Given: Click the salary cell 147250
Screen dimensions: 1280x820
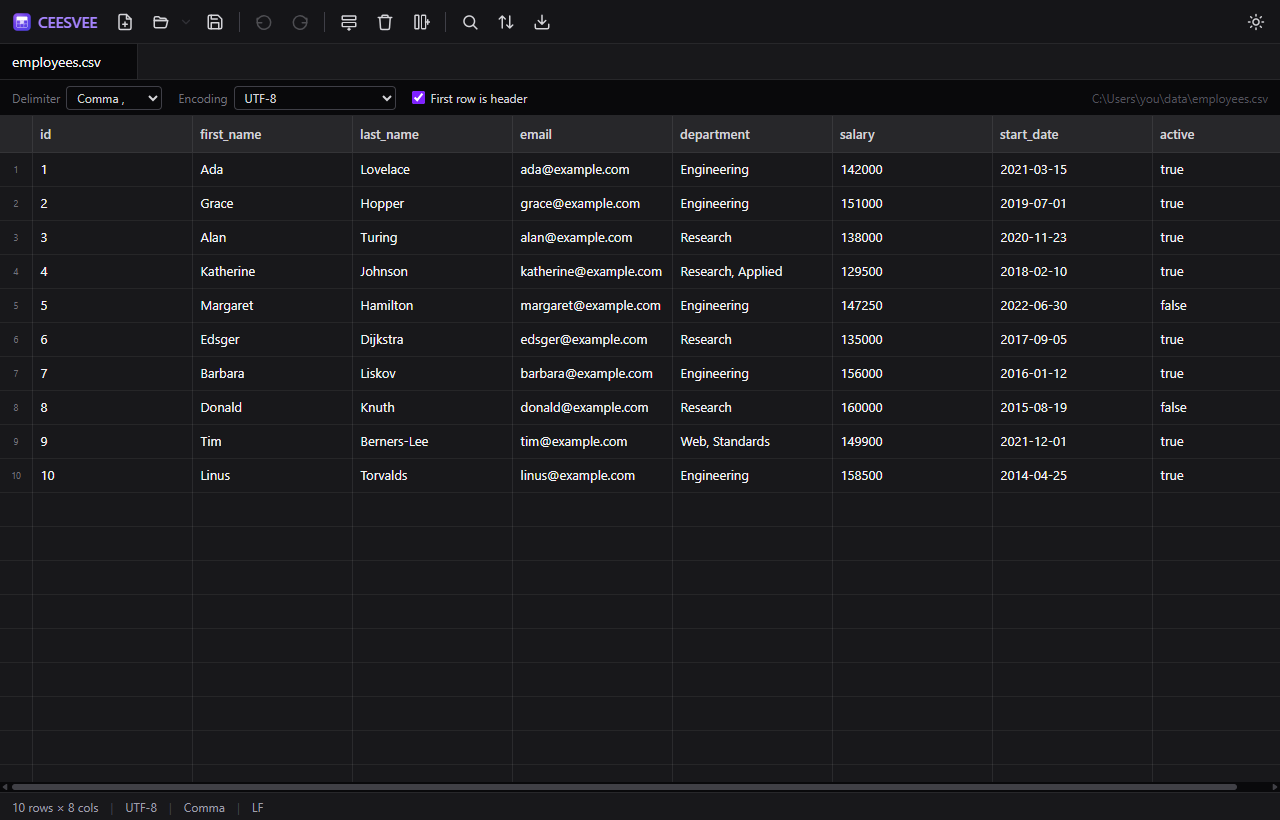Looking at the screenshot, I should point(912,306).
